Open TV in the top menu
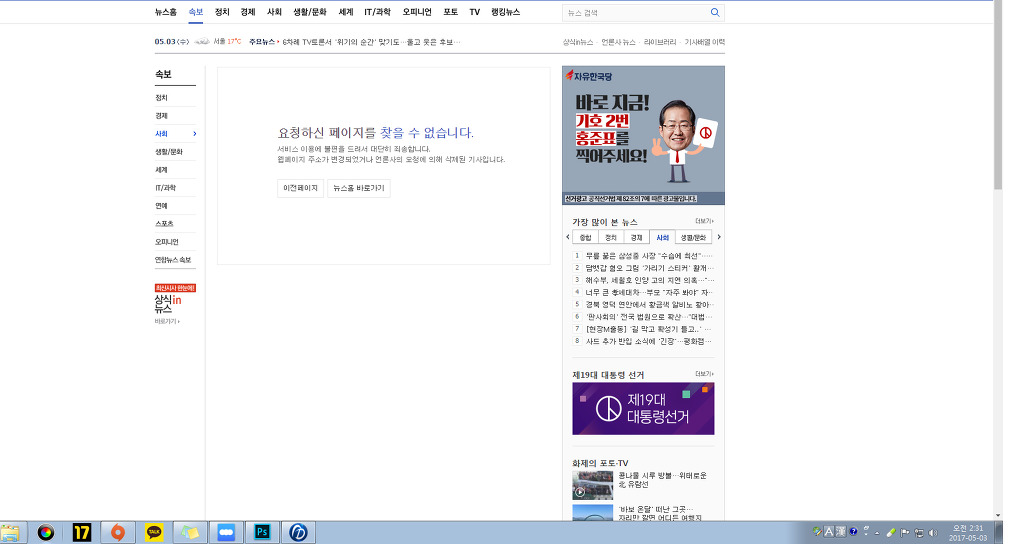1024x544 pixels. click(475, 12)
